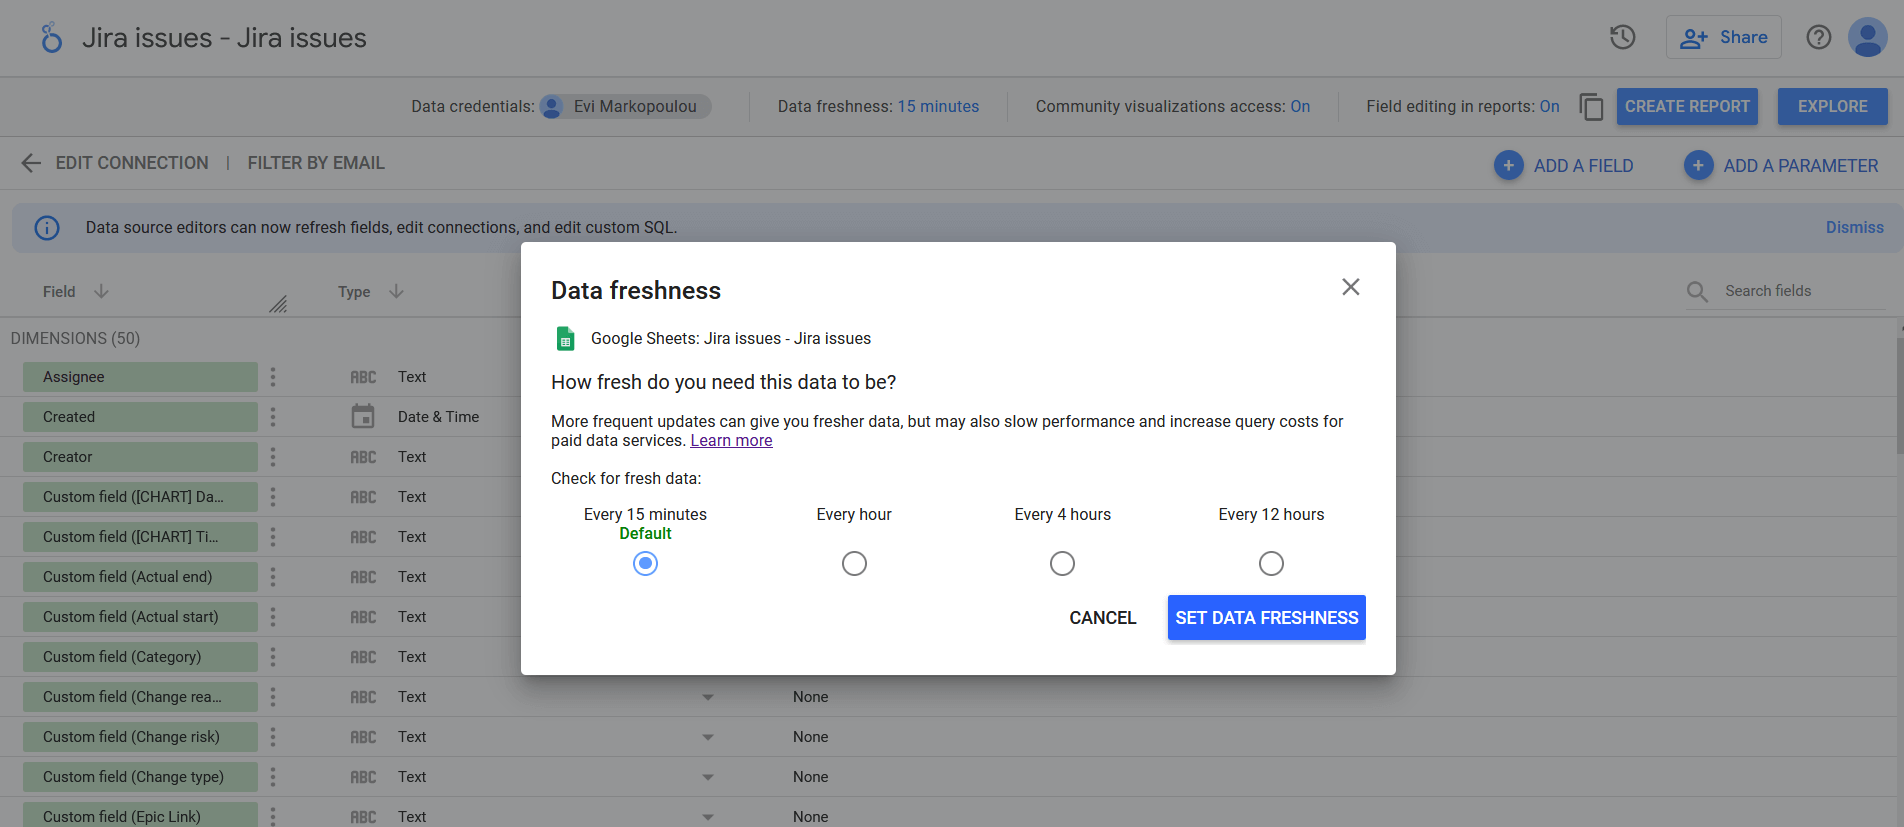Select the Every hour radio button

tap(854, 563)
